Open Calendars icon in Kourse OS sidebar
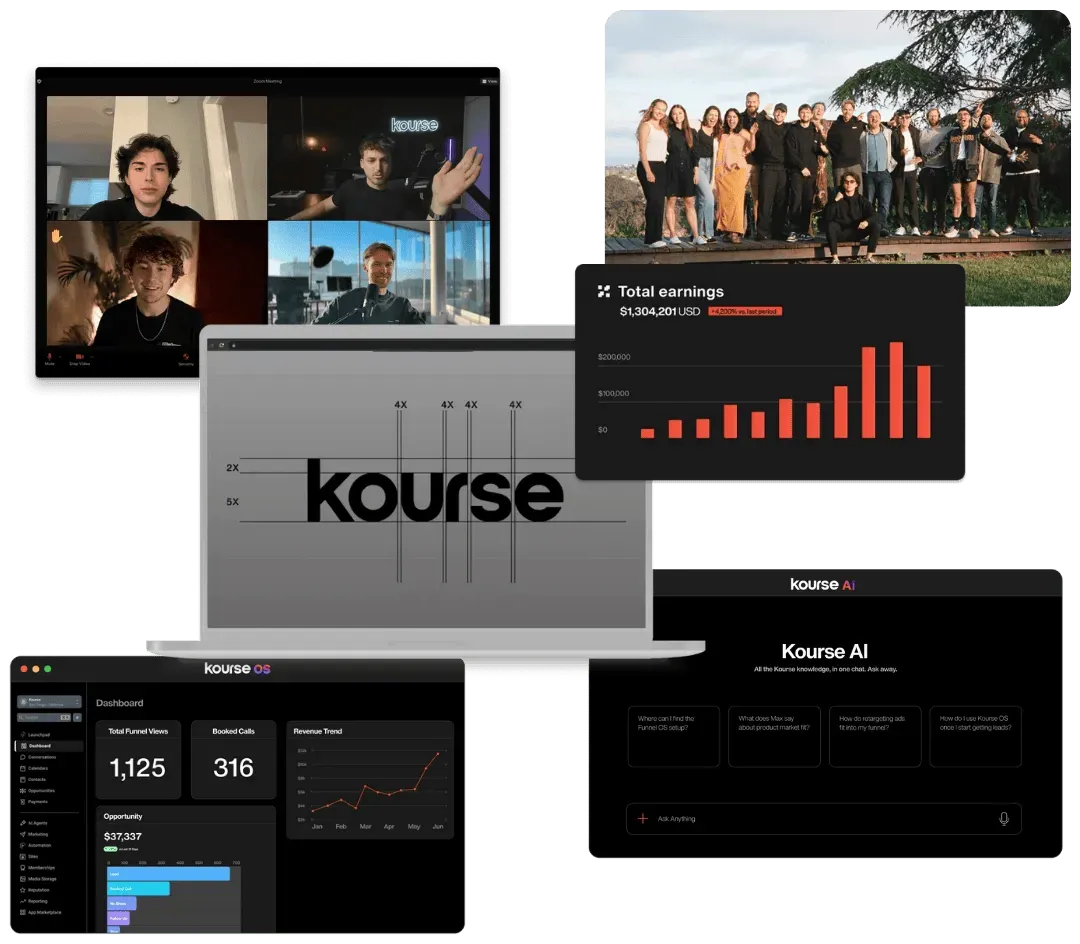This screenshot has width=1080, height=944. tap(23, 768)
